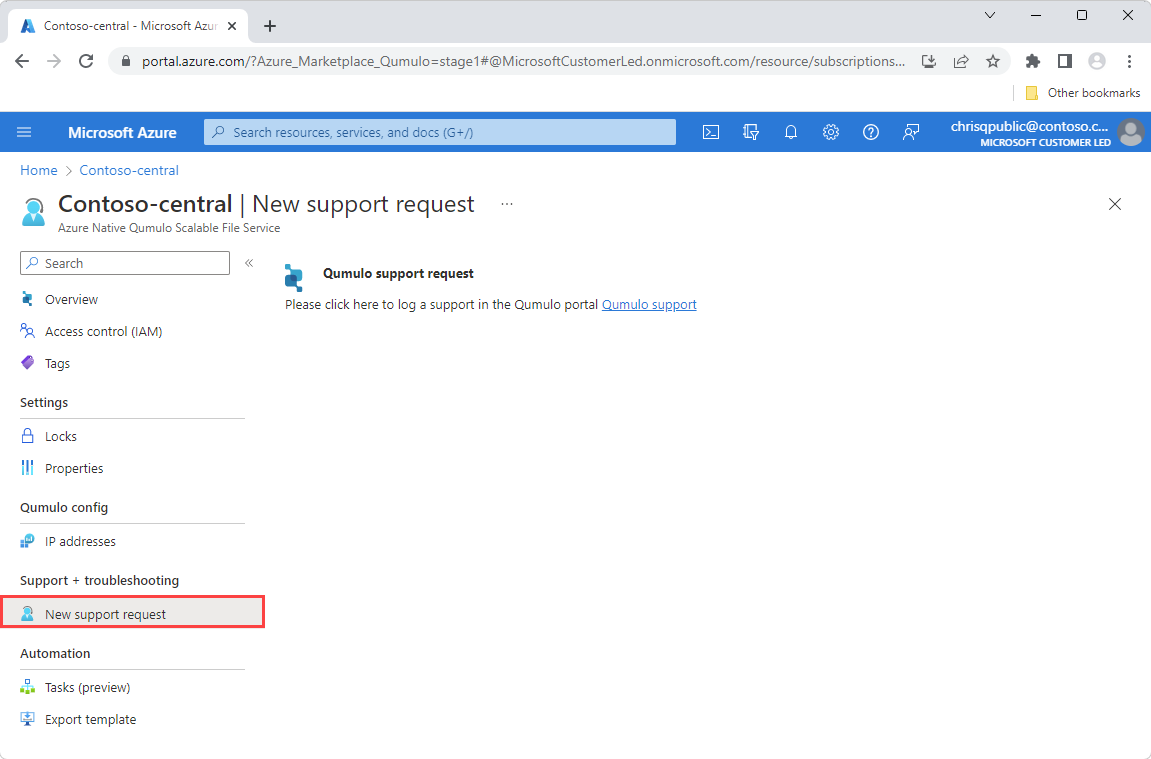The height and width of the screenshot is (759, 1151).
Task: Share this page from the address bar
Action: coord(961,61)
